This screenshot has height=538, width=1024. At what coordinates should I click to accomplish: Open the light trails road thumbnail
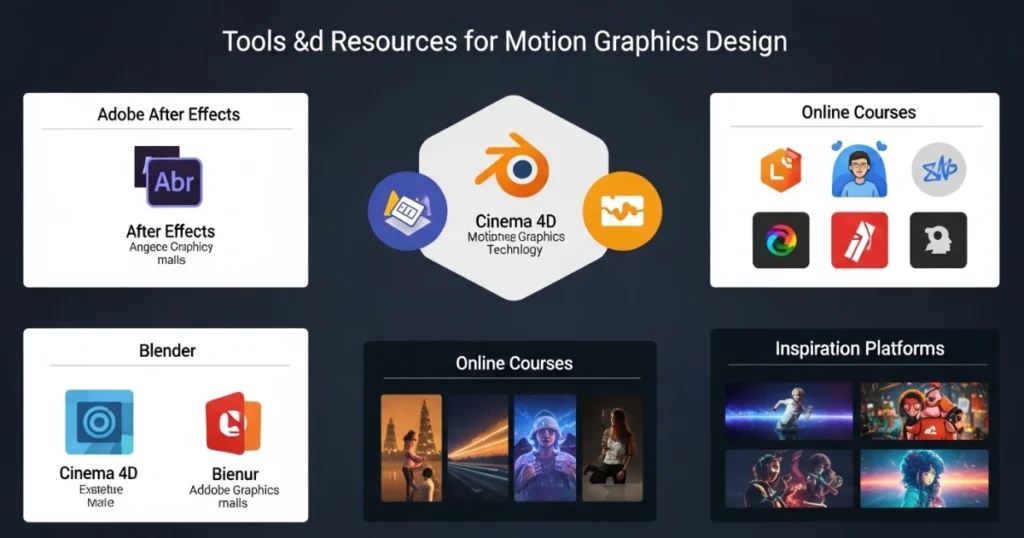478,448
